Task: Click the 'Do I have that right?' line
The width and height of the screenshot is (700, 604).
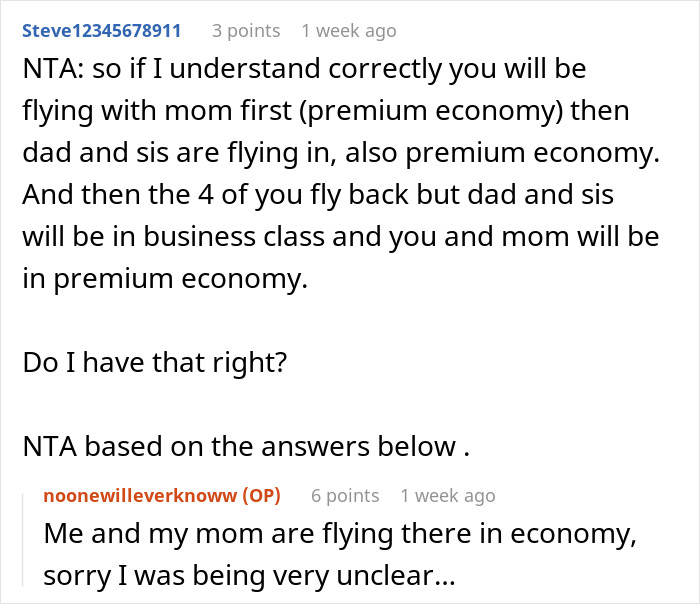Action: click(154, 362)
